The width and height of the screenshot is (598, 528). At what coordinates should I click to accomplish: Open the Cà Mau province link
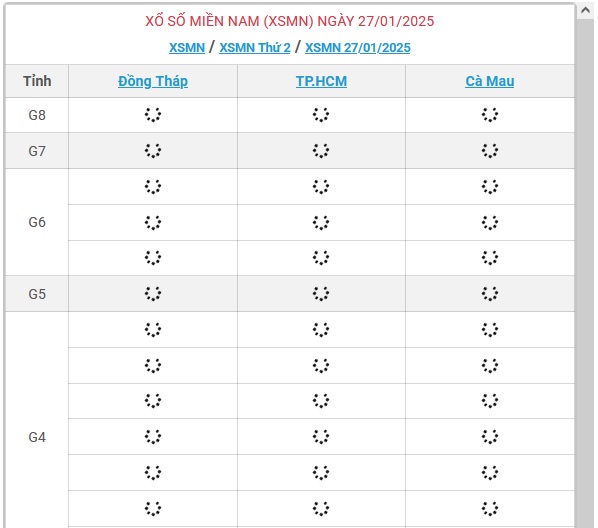(490, 81)
